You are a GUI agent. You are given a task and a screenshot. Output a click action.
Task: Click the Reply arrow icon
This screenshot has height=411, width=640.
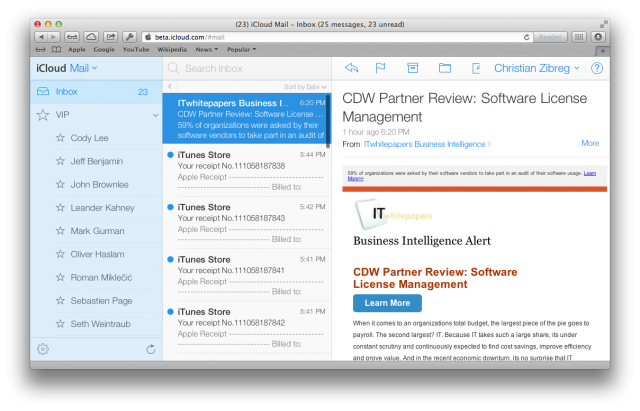tap(351, 68)
